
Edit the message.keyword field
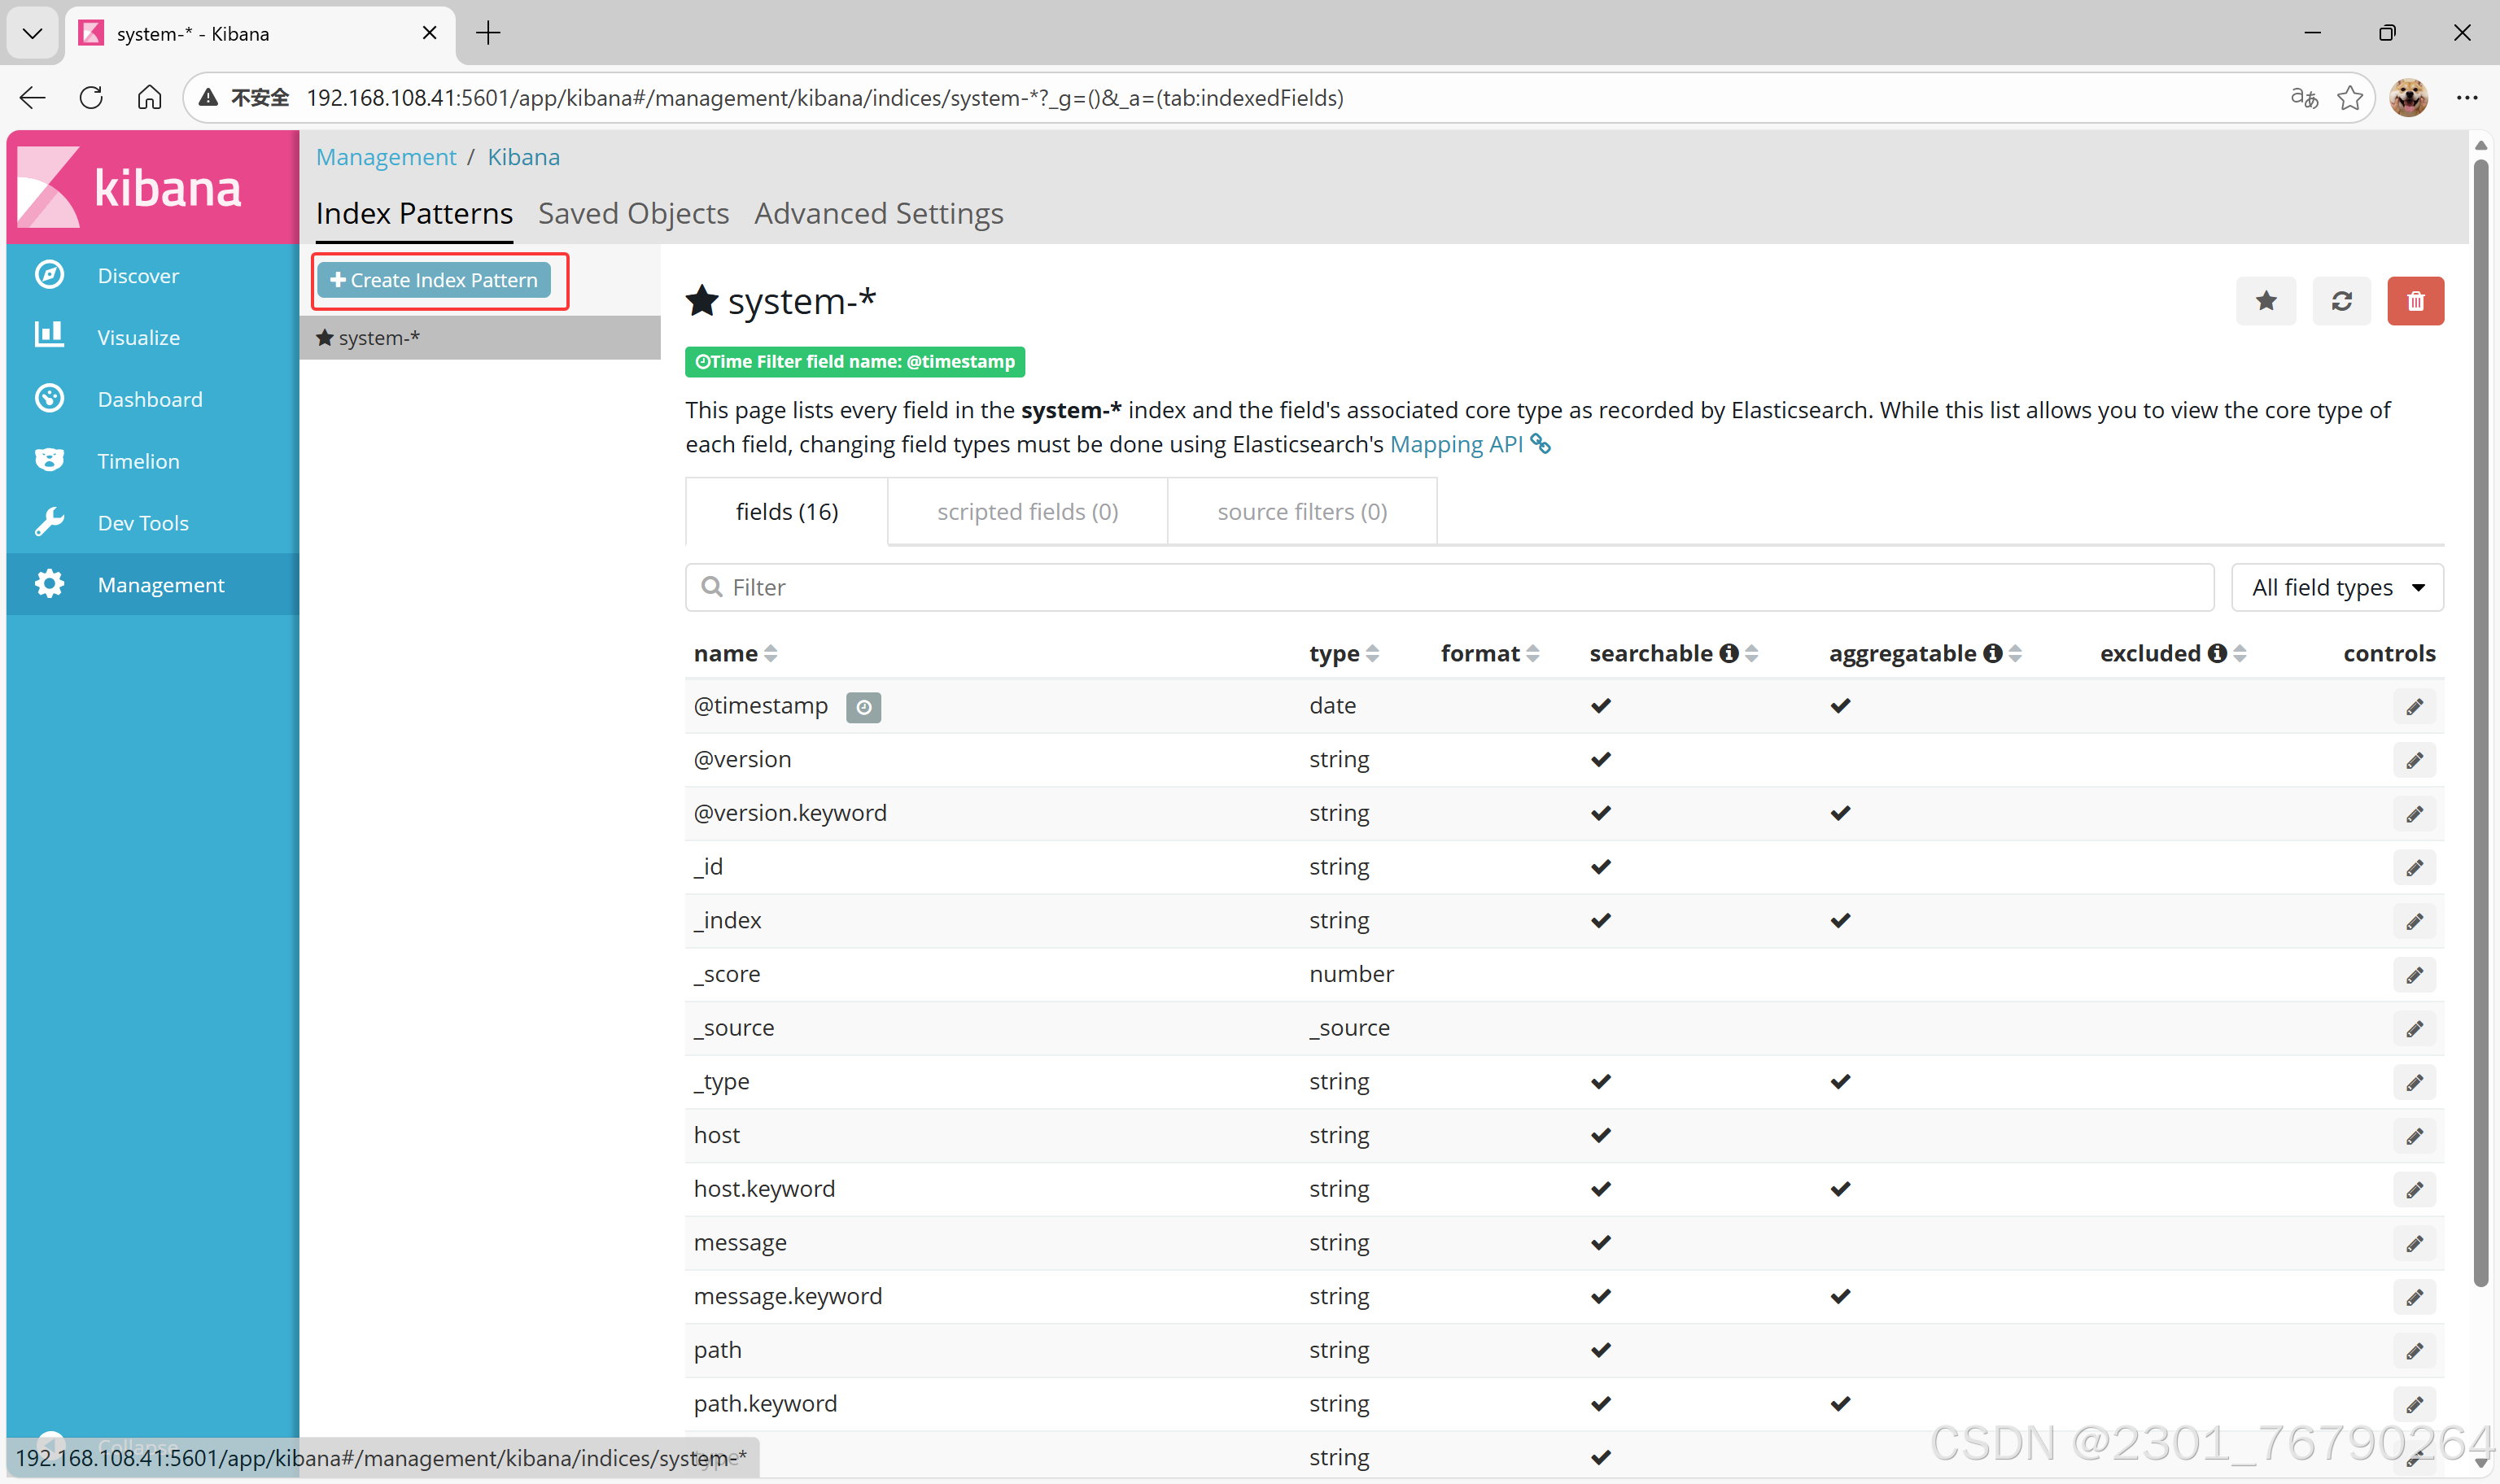tap(2415, 1297)
